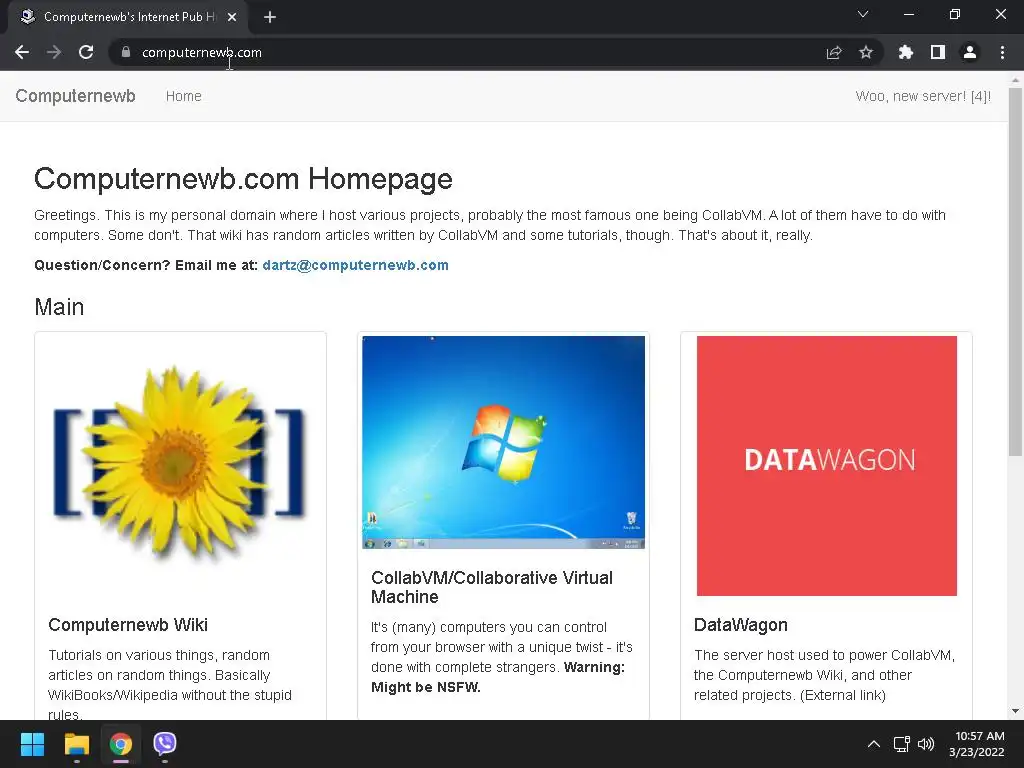Click the scroll down arrow

pos(1015,711)
